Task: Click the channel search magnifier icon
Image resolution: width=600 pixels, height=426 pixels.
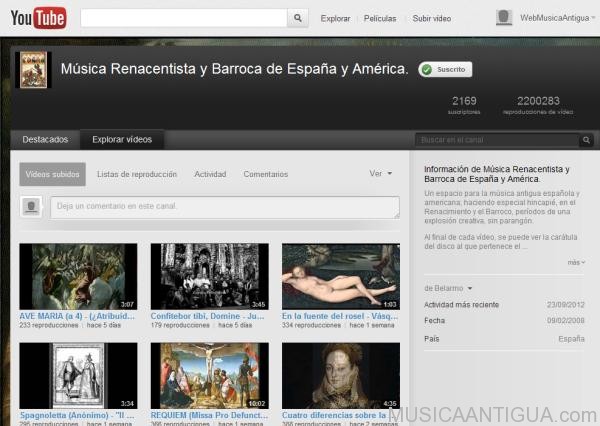Action: [x=586, y=140]
